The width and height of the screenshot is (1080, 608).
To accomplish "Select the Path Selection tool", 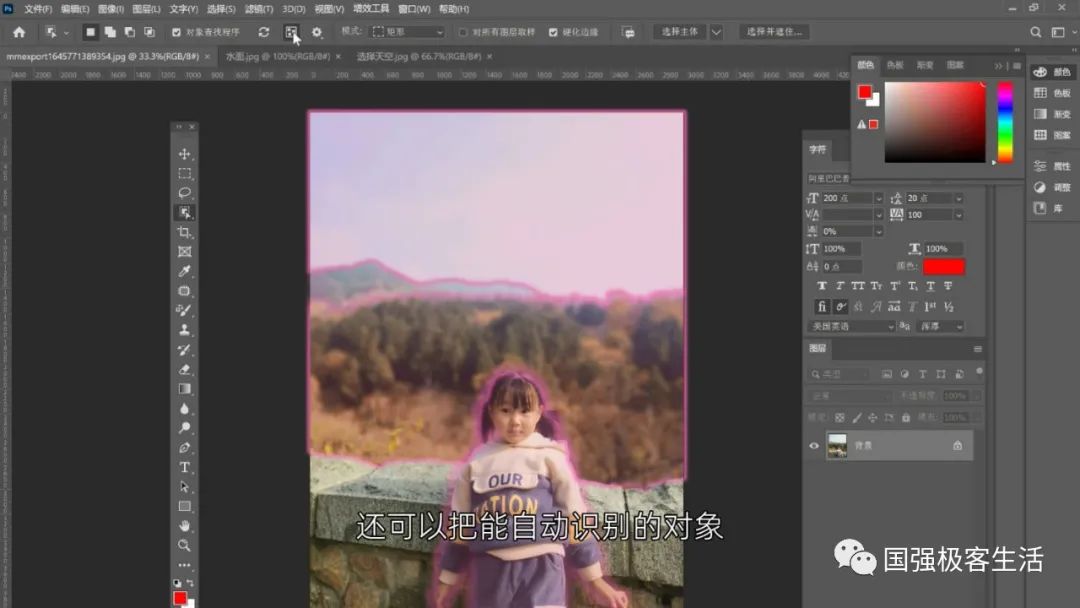I will [185, 487].
